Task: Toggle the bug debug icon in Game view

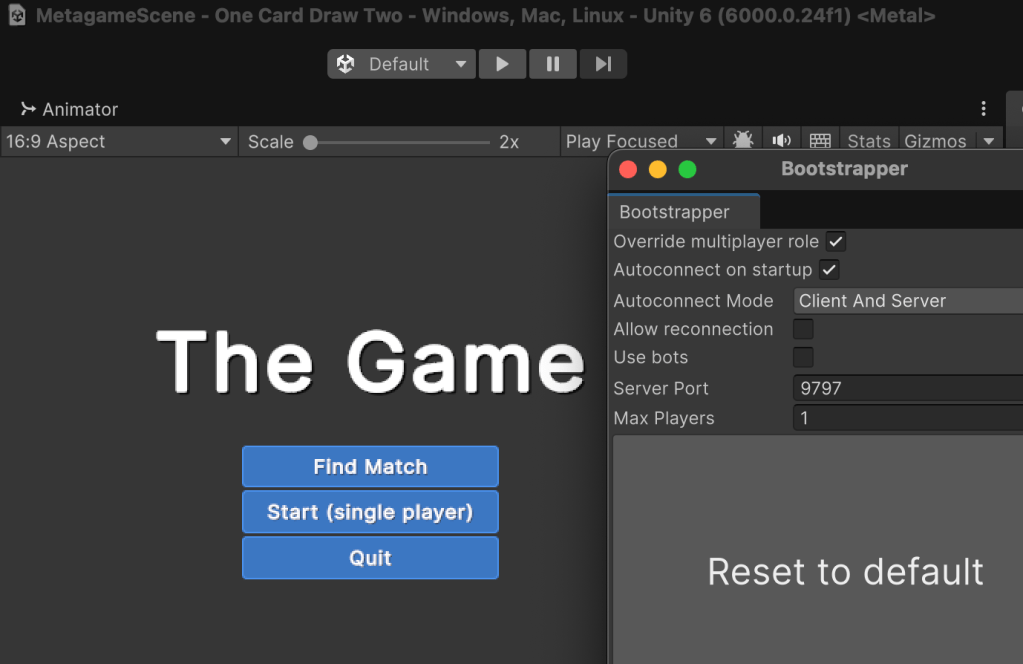Action: click(743, 141)
